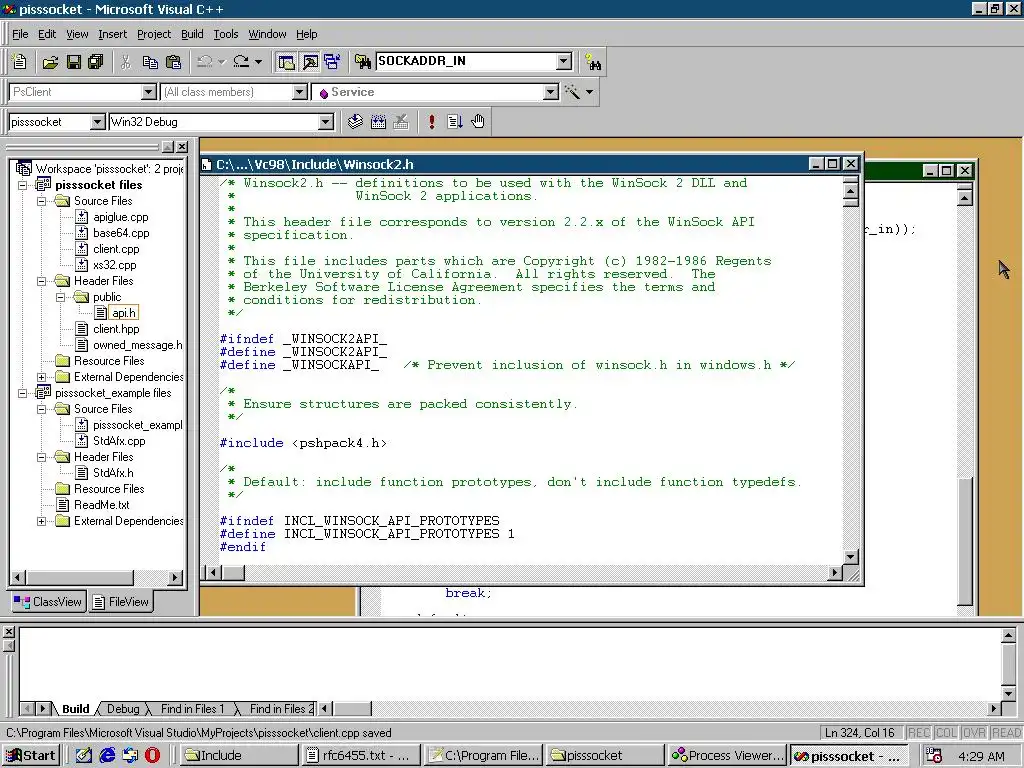Open a file with the folder icon
The height and width of the screenshot is (768, 1024).
[x=50, y=62]
